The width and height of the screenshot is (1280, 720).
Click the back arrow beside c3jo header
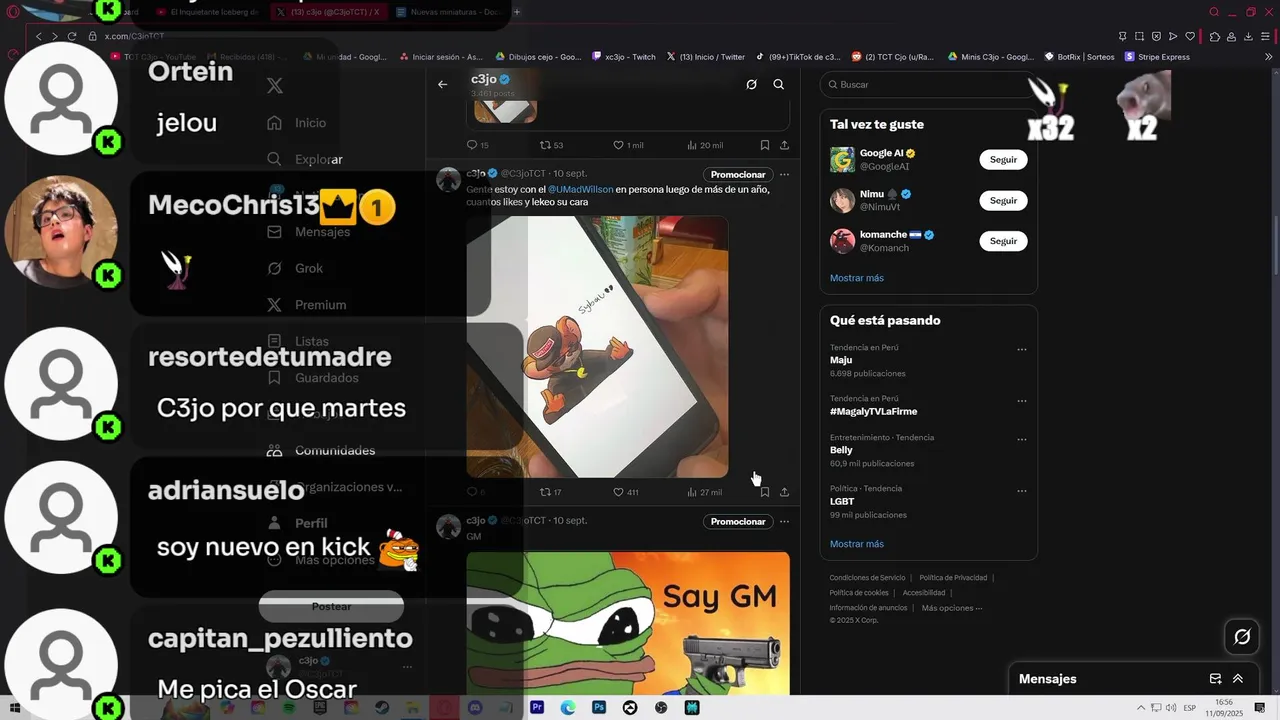click(443, 85)
